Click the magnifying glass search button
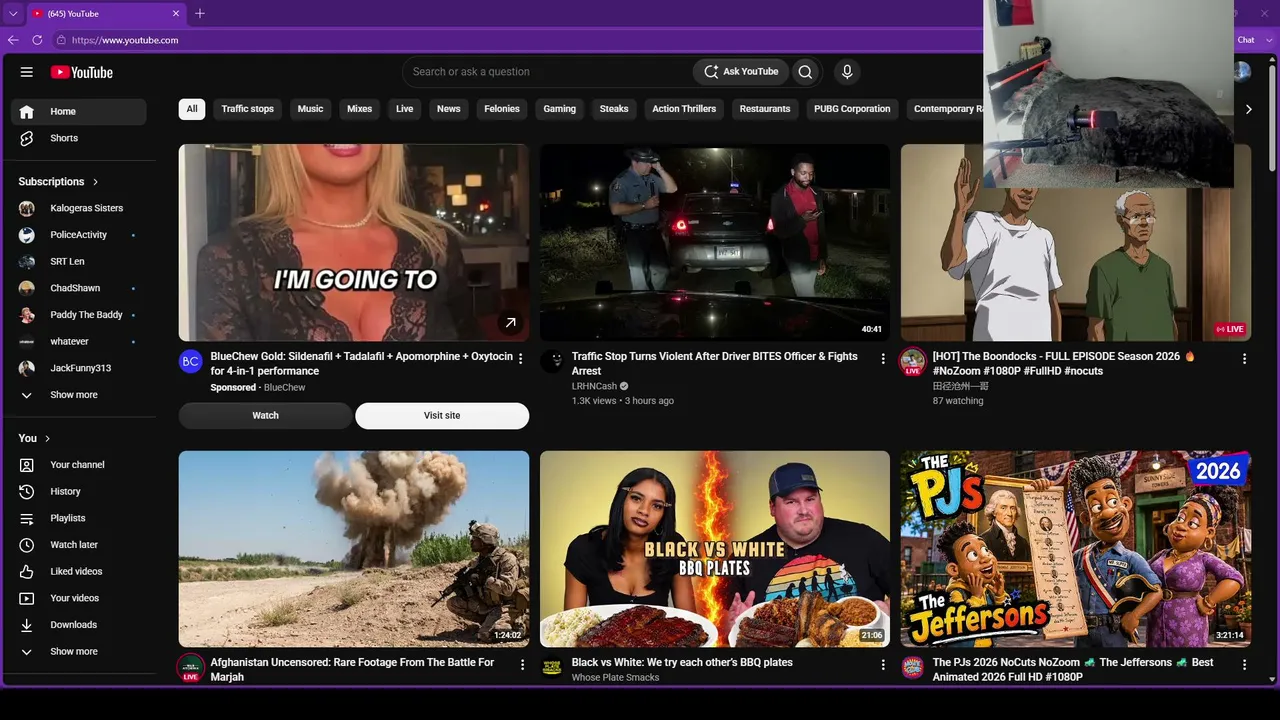Image resolution: width=1280 pixels, height=720 pixels. [x=805, y=72]
